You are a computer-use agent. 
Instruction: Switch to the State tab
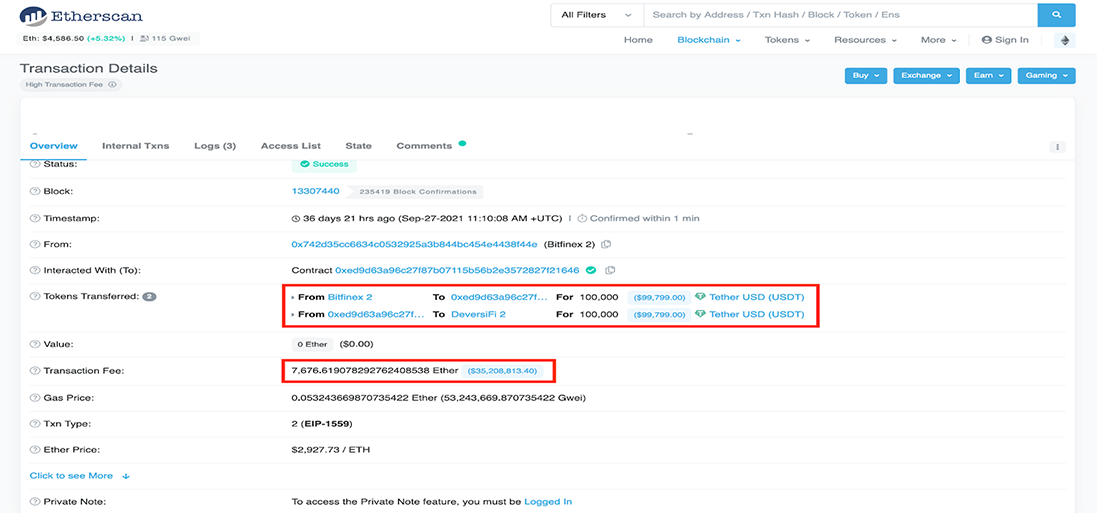point(358,146)
